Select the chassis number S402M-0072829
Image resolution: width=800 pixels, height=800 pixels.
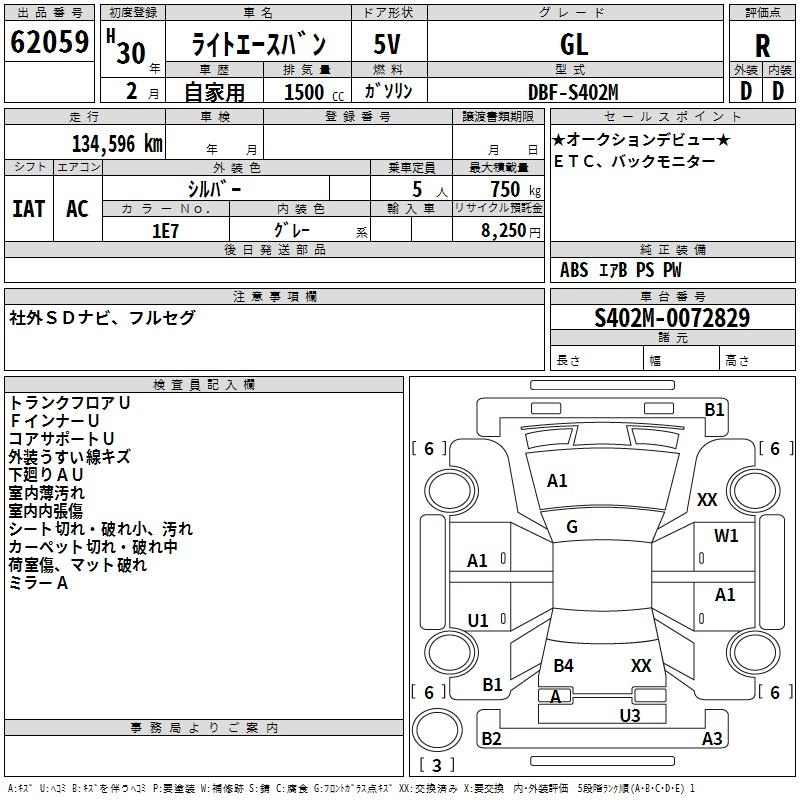coord(672,317)
